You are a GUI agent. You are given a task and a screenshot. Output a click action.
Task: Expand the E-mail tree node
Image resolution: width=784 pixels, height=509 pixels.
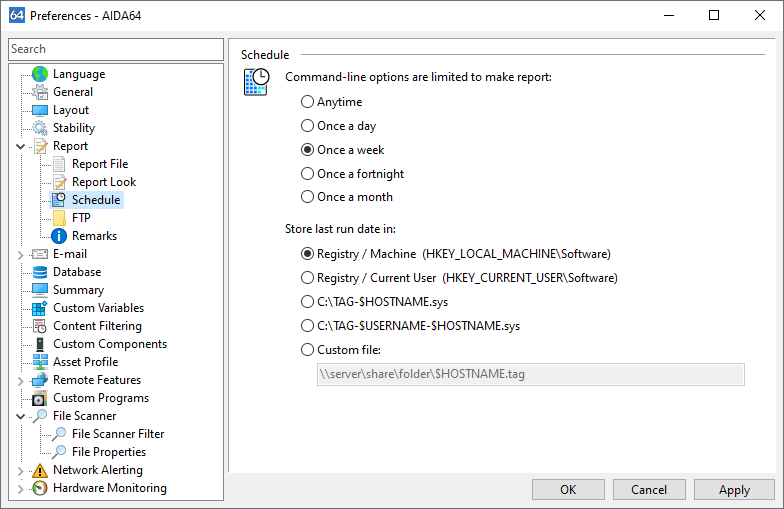(x=20, y=255)
